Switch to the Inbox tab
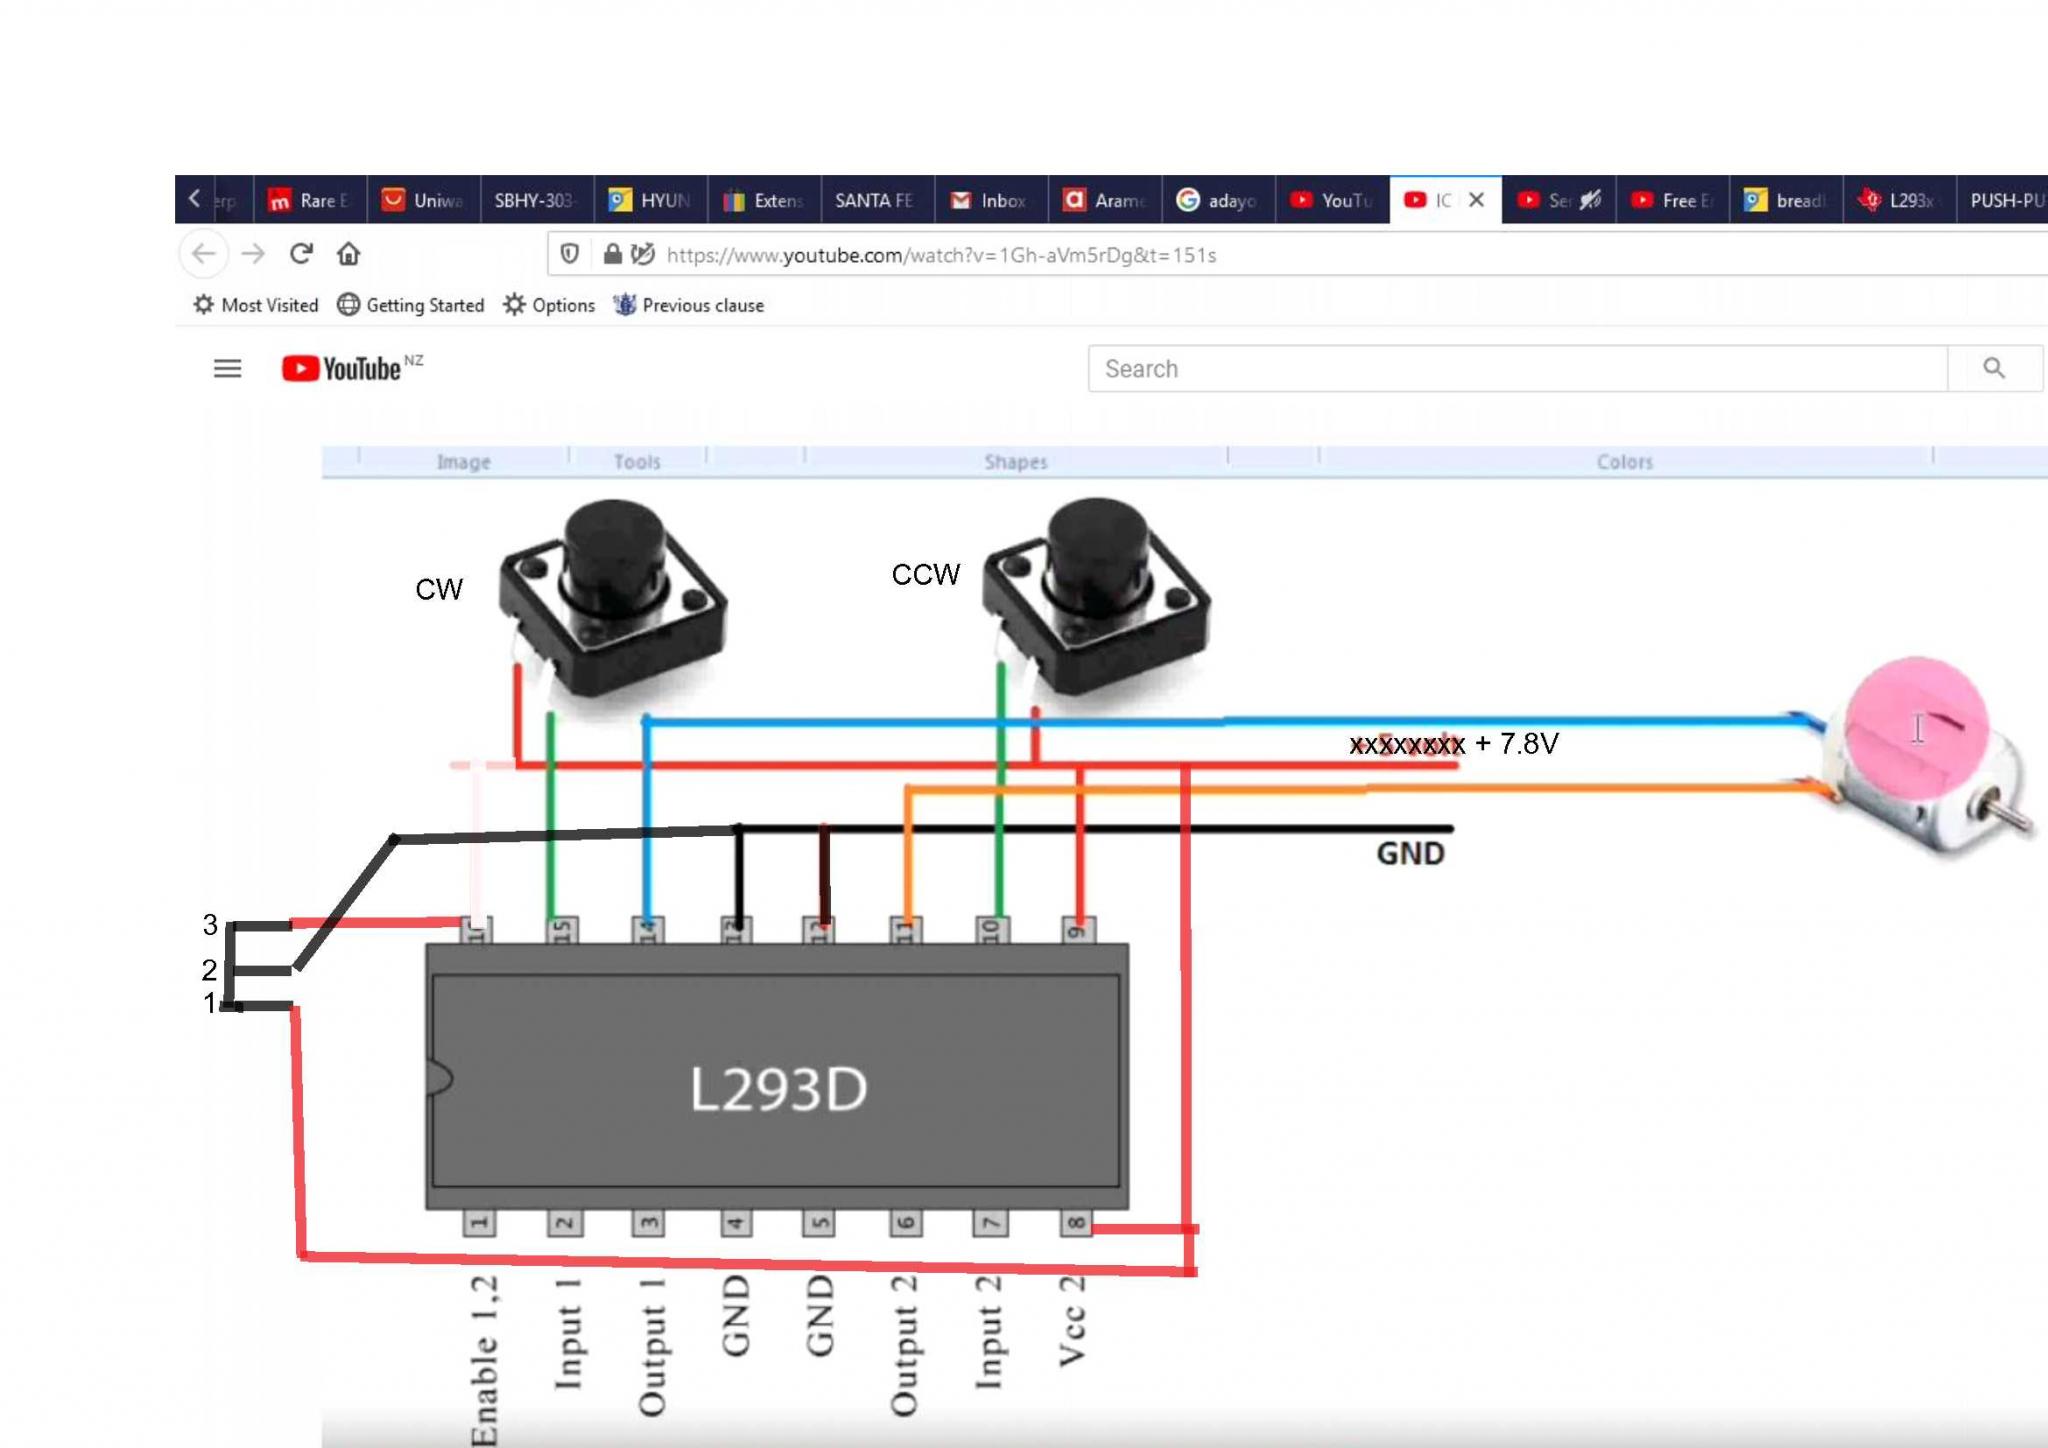The width and height of the screenshot is (2048, 1448). coord(989,200)
